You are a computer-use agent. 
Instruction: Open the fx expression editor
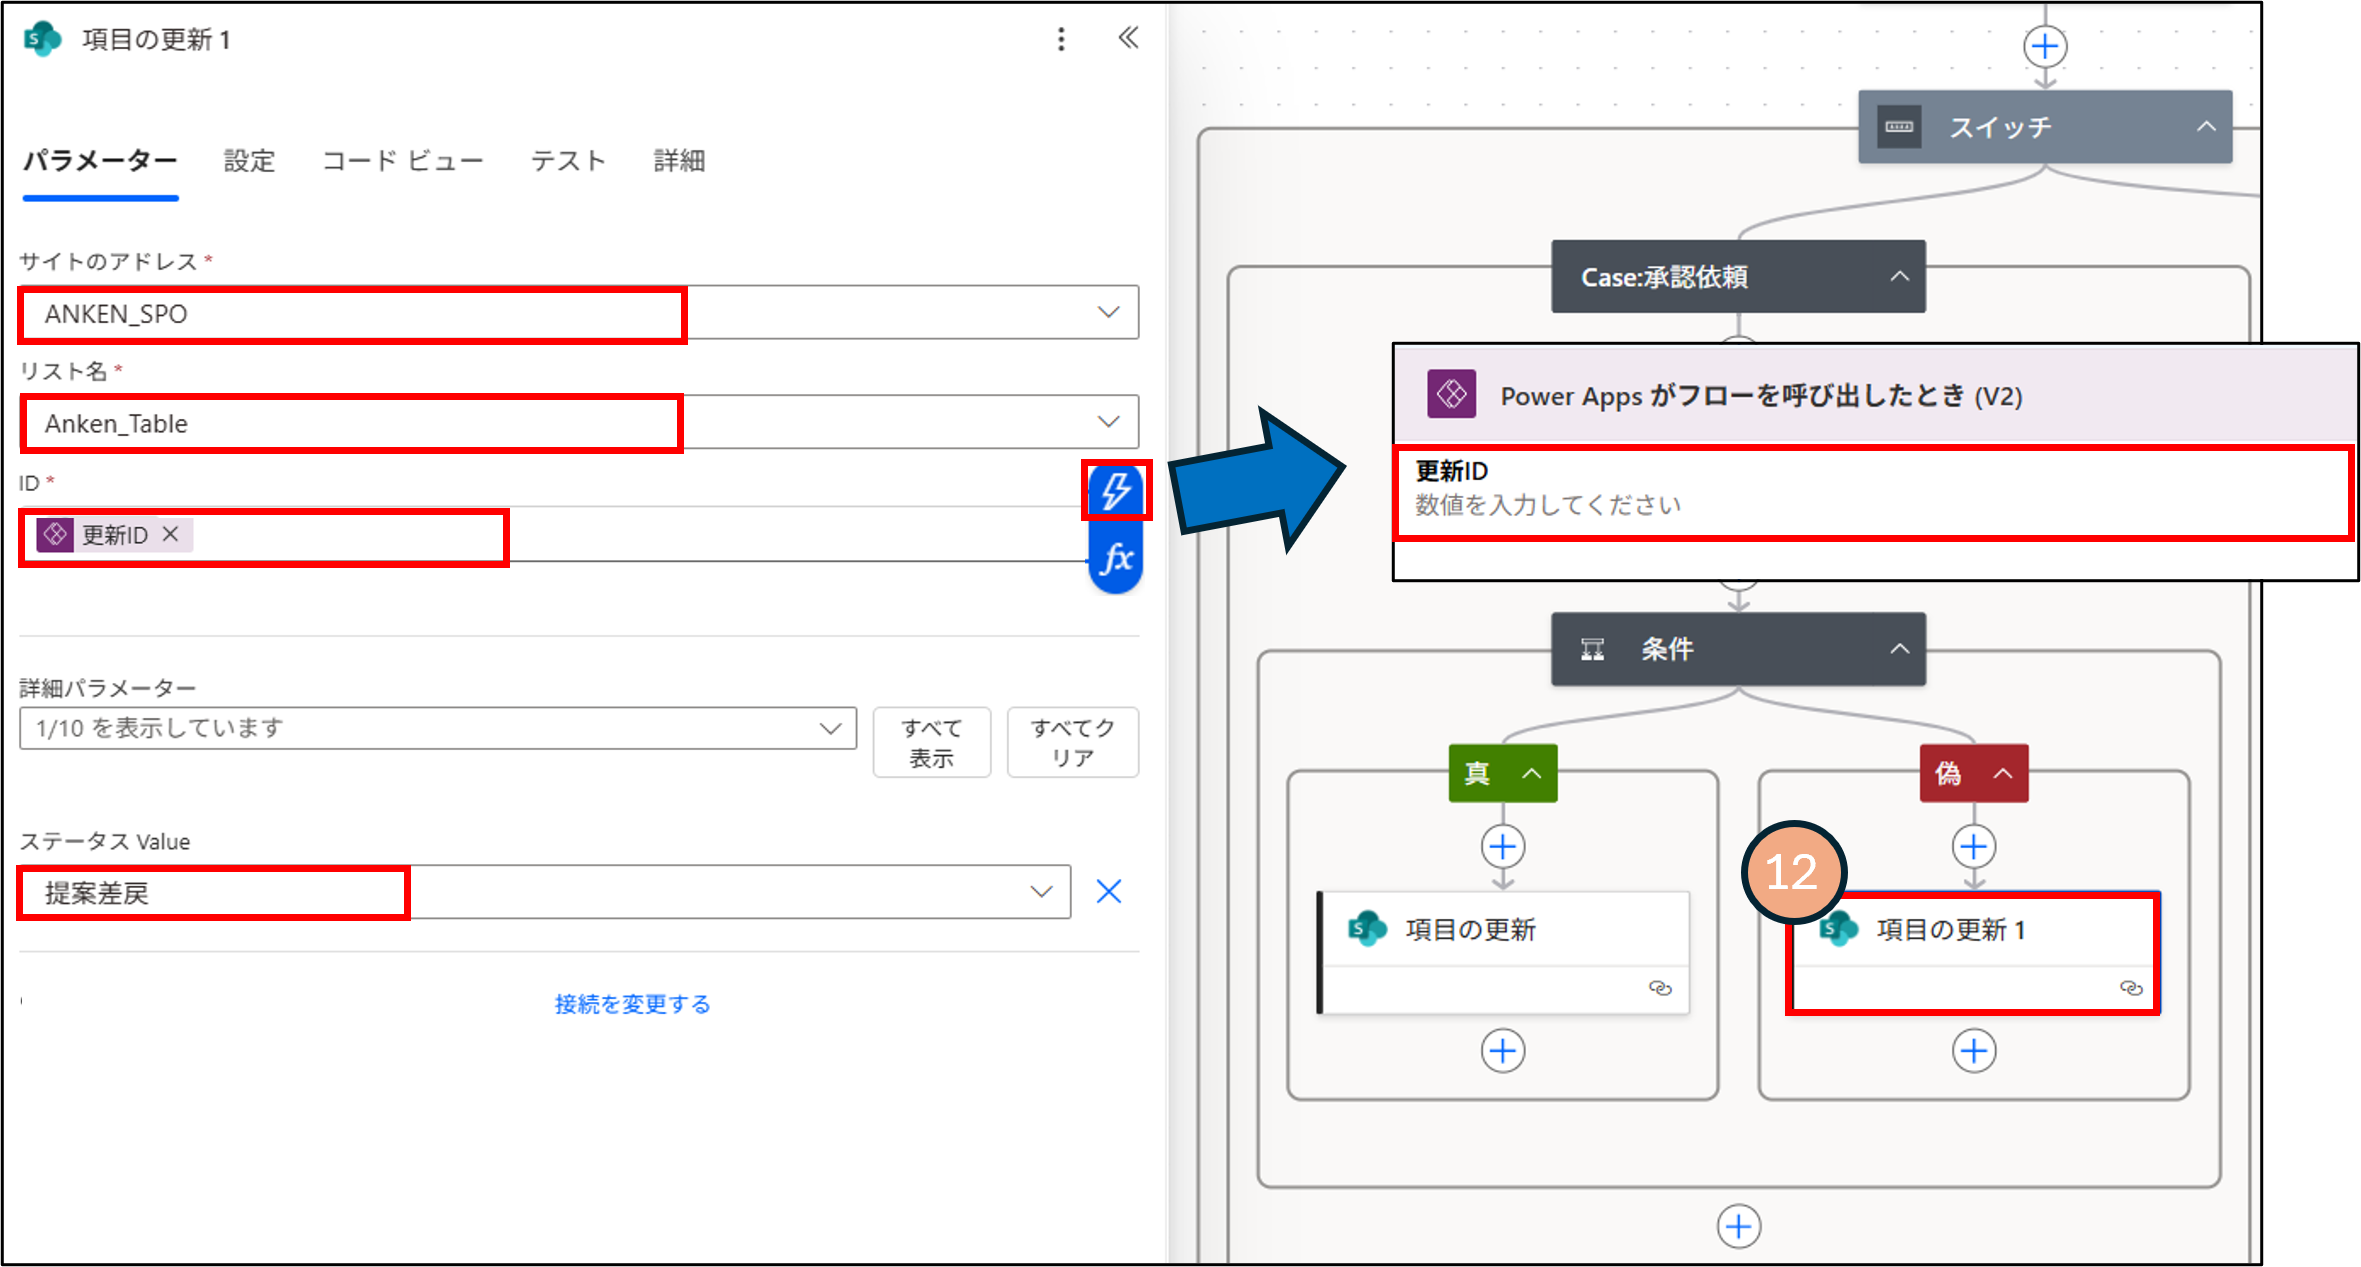(1115, 559)
